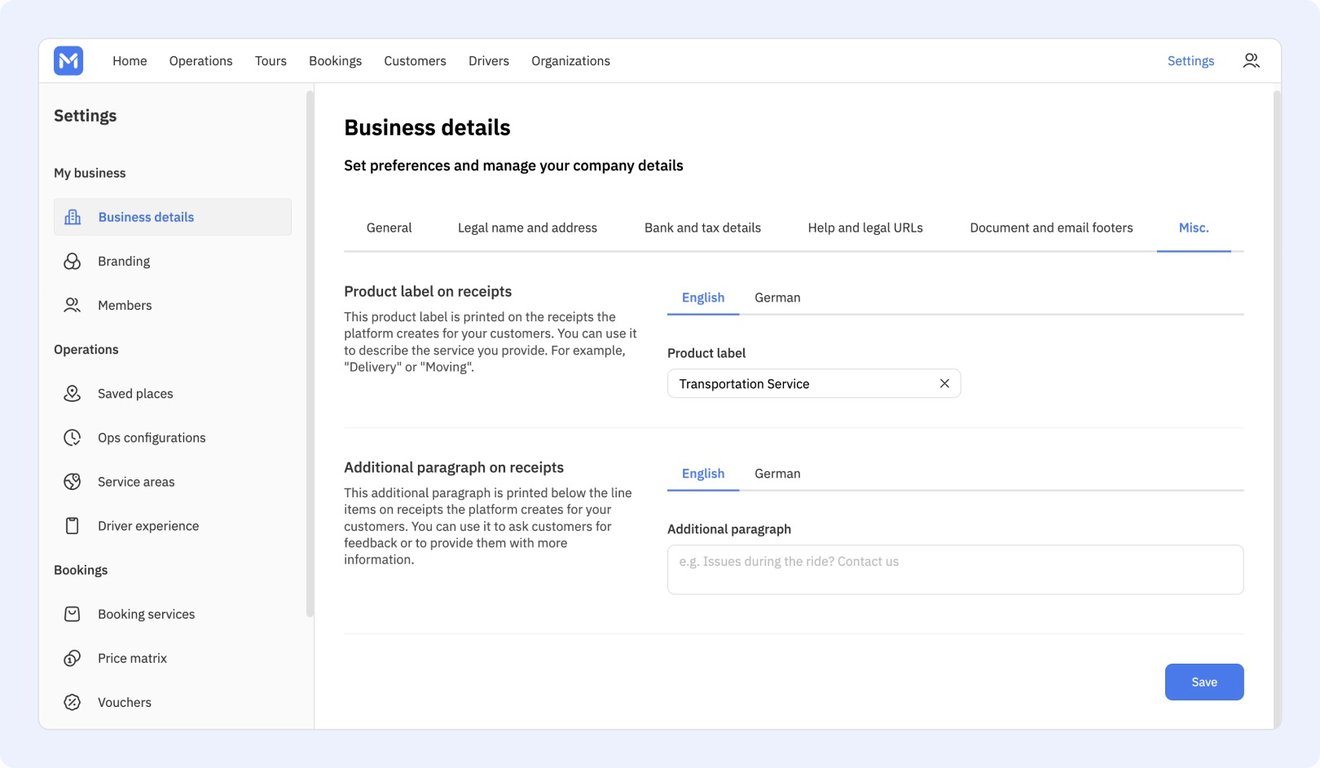The width and height of the screenshot is (1320, 768).
Task: Open Ops configurations label in sidebar
Action: [152, 437]
